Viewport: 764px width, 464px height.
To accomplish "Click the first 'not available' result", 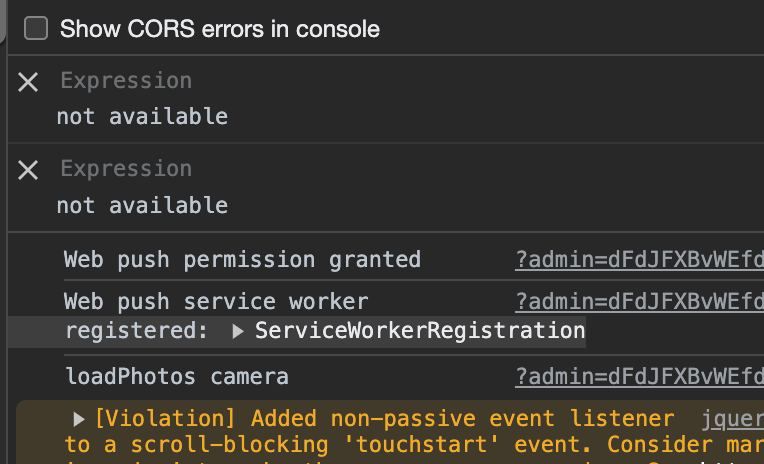I will (x=142, y=116).
